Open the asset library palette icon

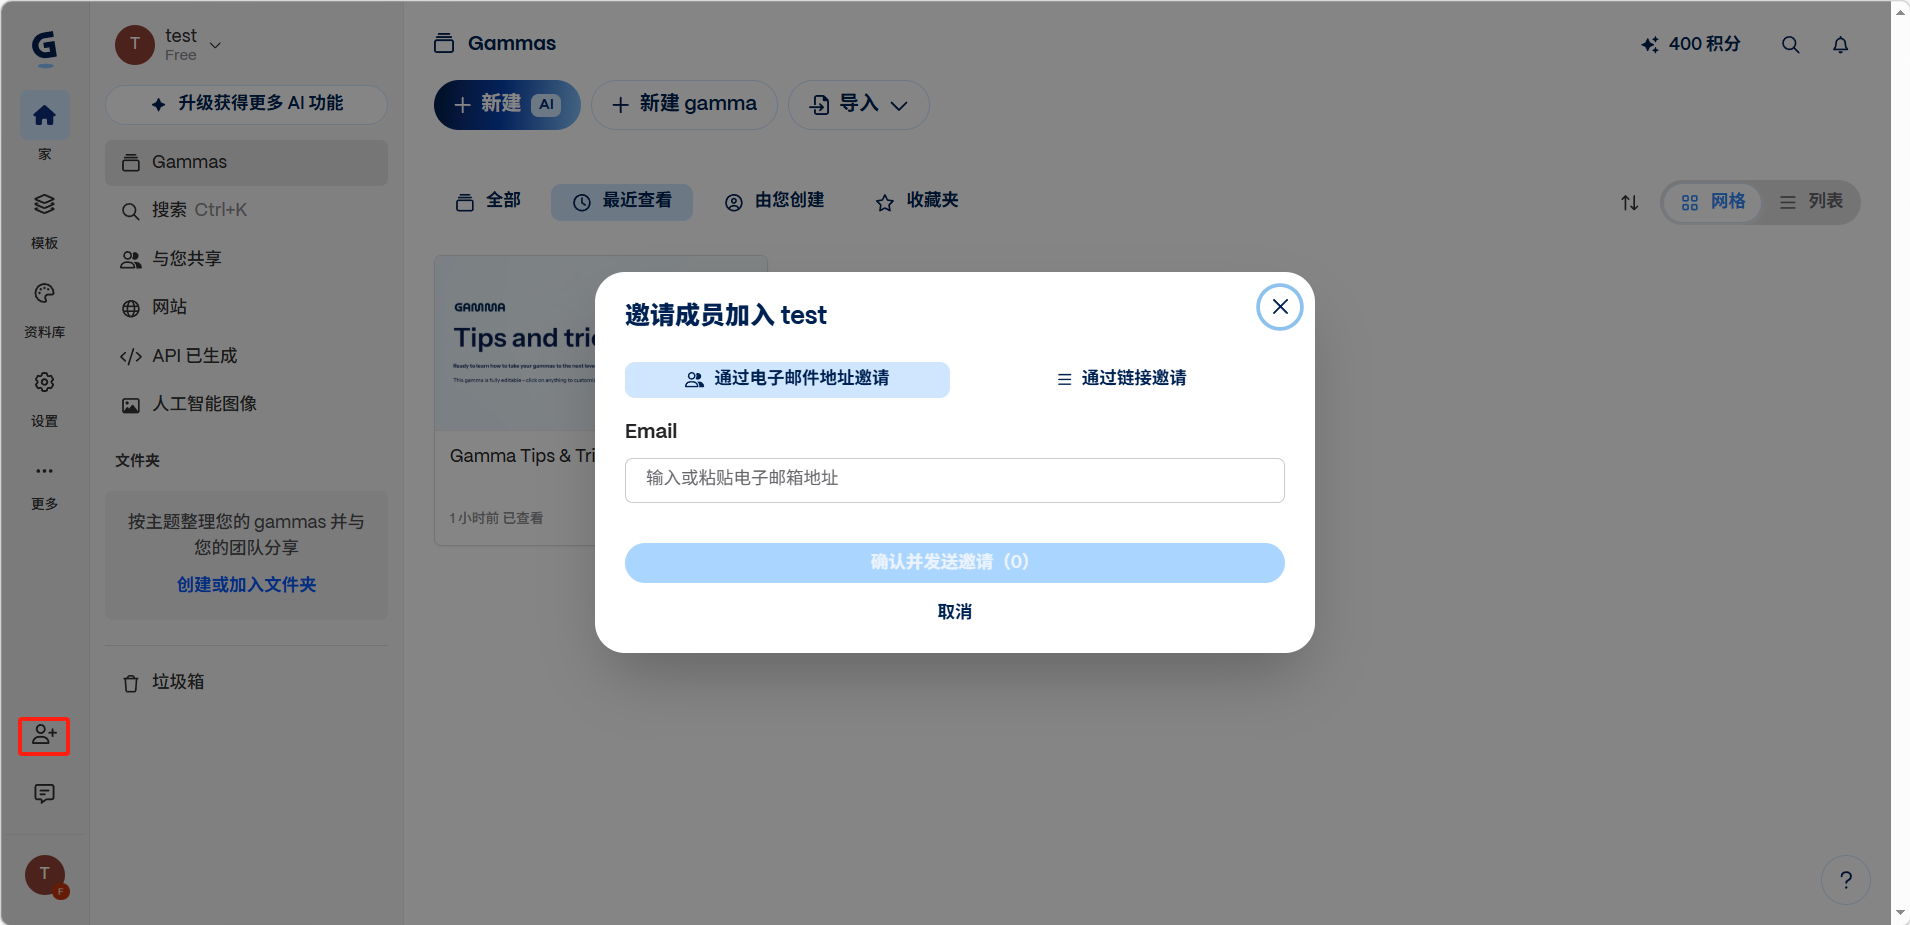pyautogui.click(x=44, y=294)
